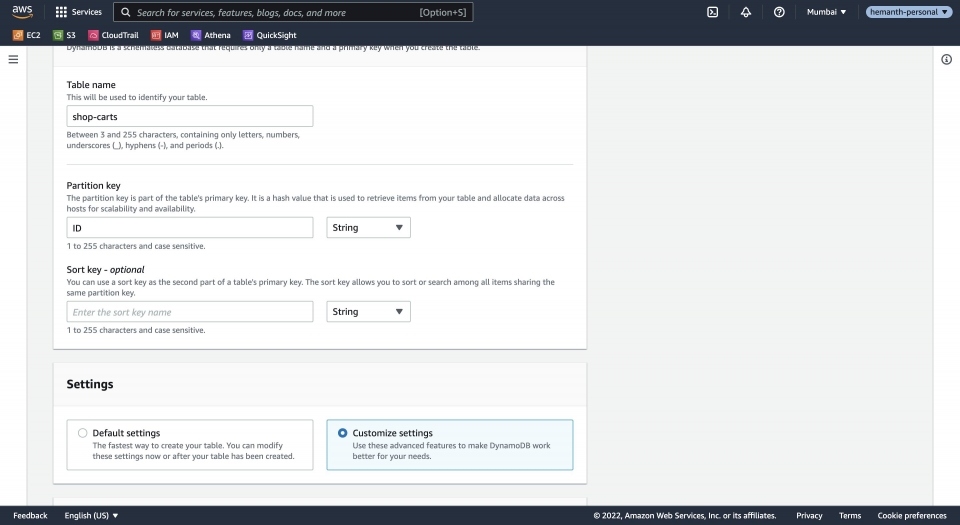Image resolution: width=960 pixels, height=525 pixels.
Task: Click the sort key name input field
Action: point(190,312)
